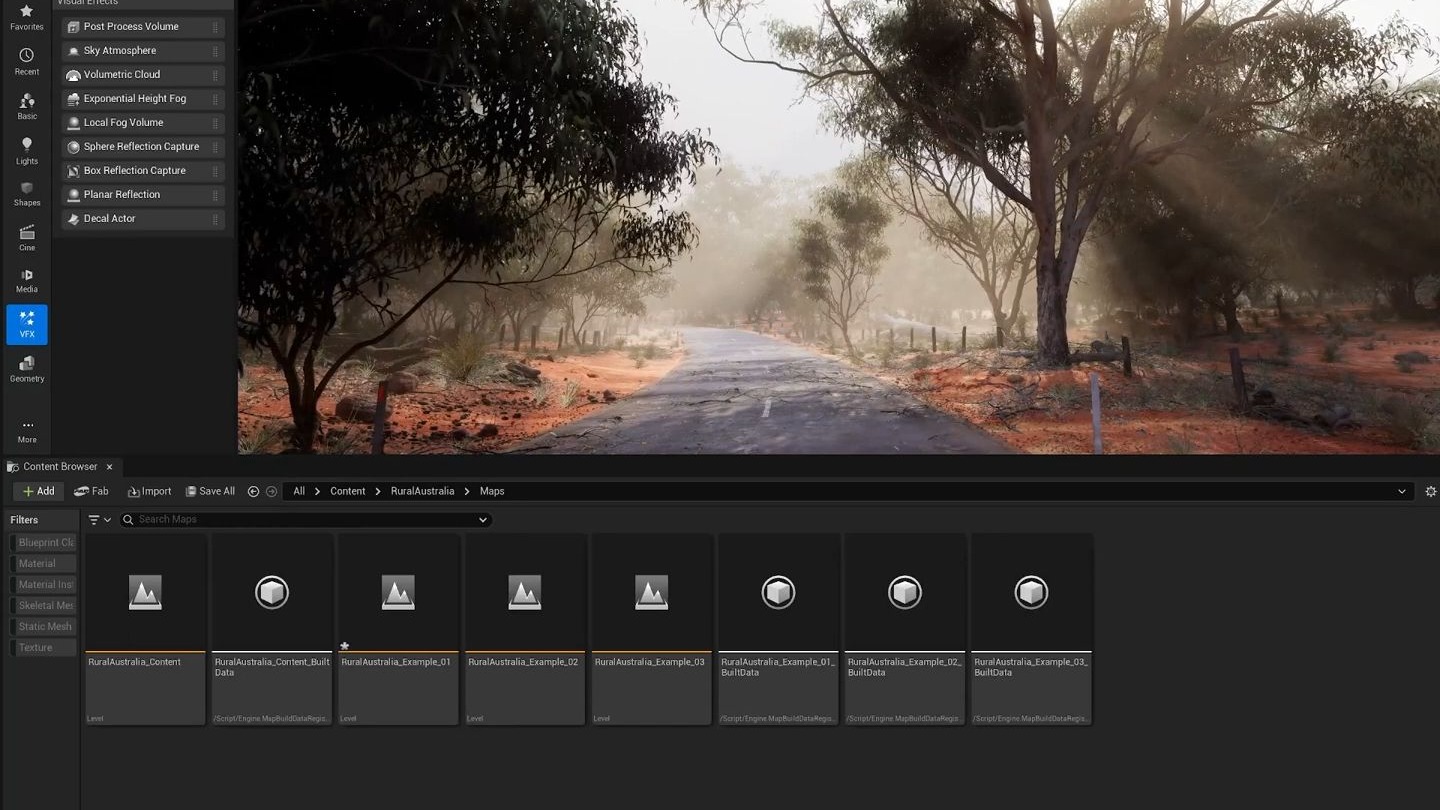Go forward in Content Browser history
The image size is (1440, 810).
[x=271, y=492]
